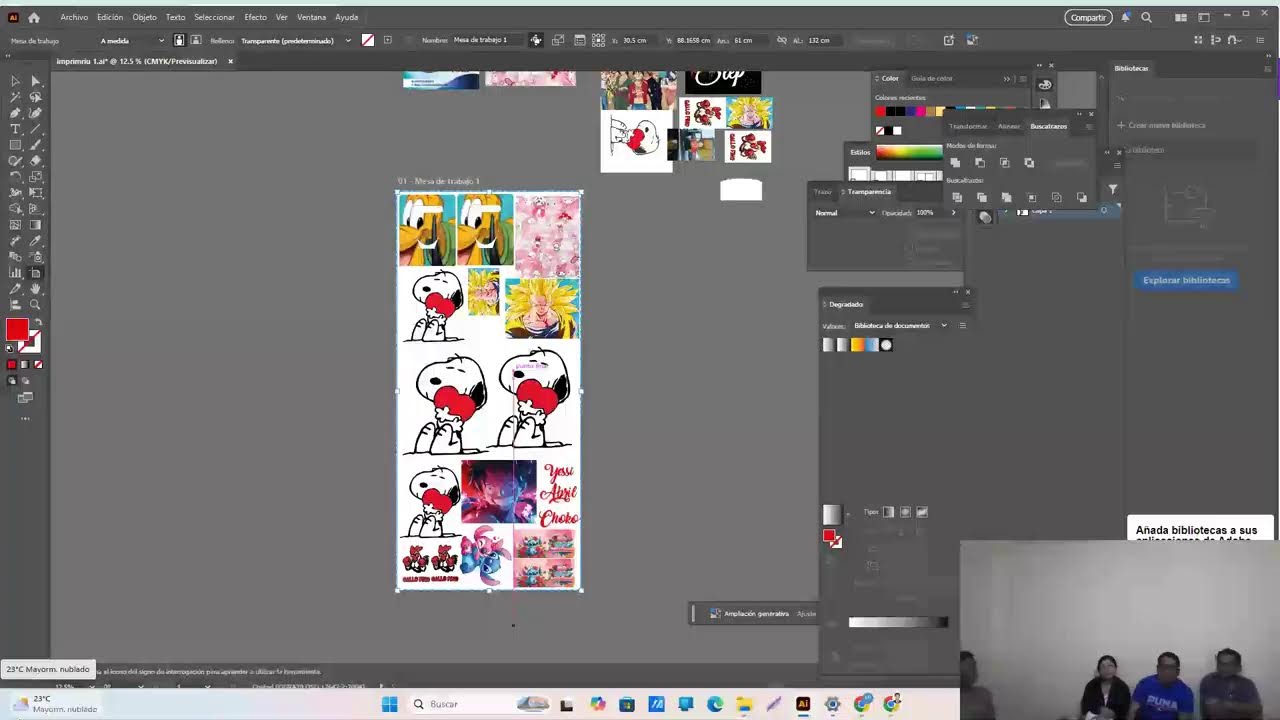Open Microsoft Edge from the taskbar
The image size is (1280, 720).
[x=715, y=704]
